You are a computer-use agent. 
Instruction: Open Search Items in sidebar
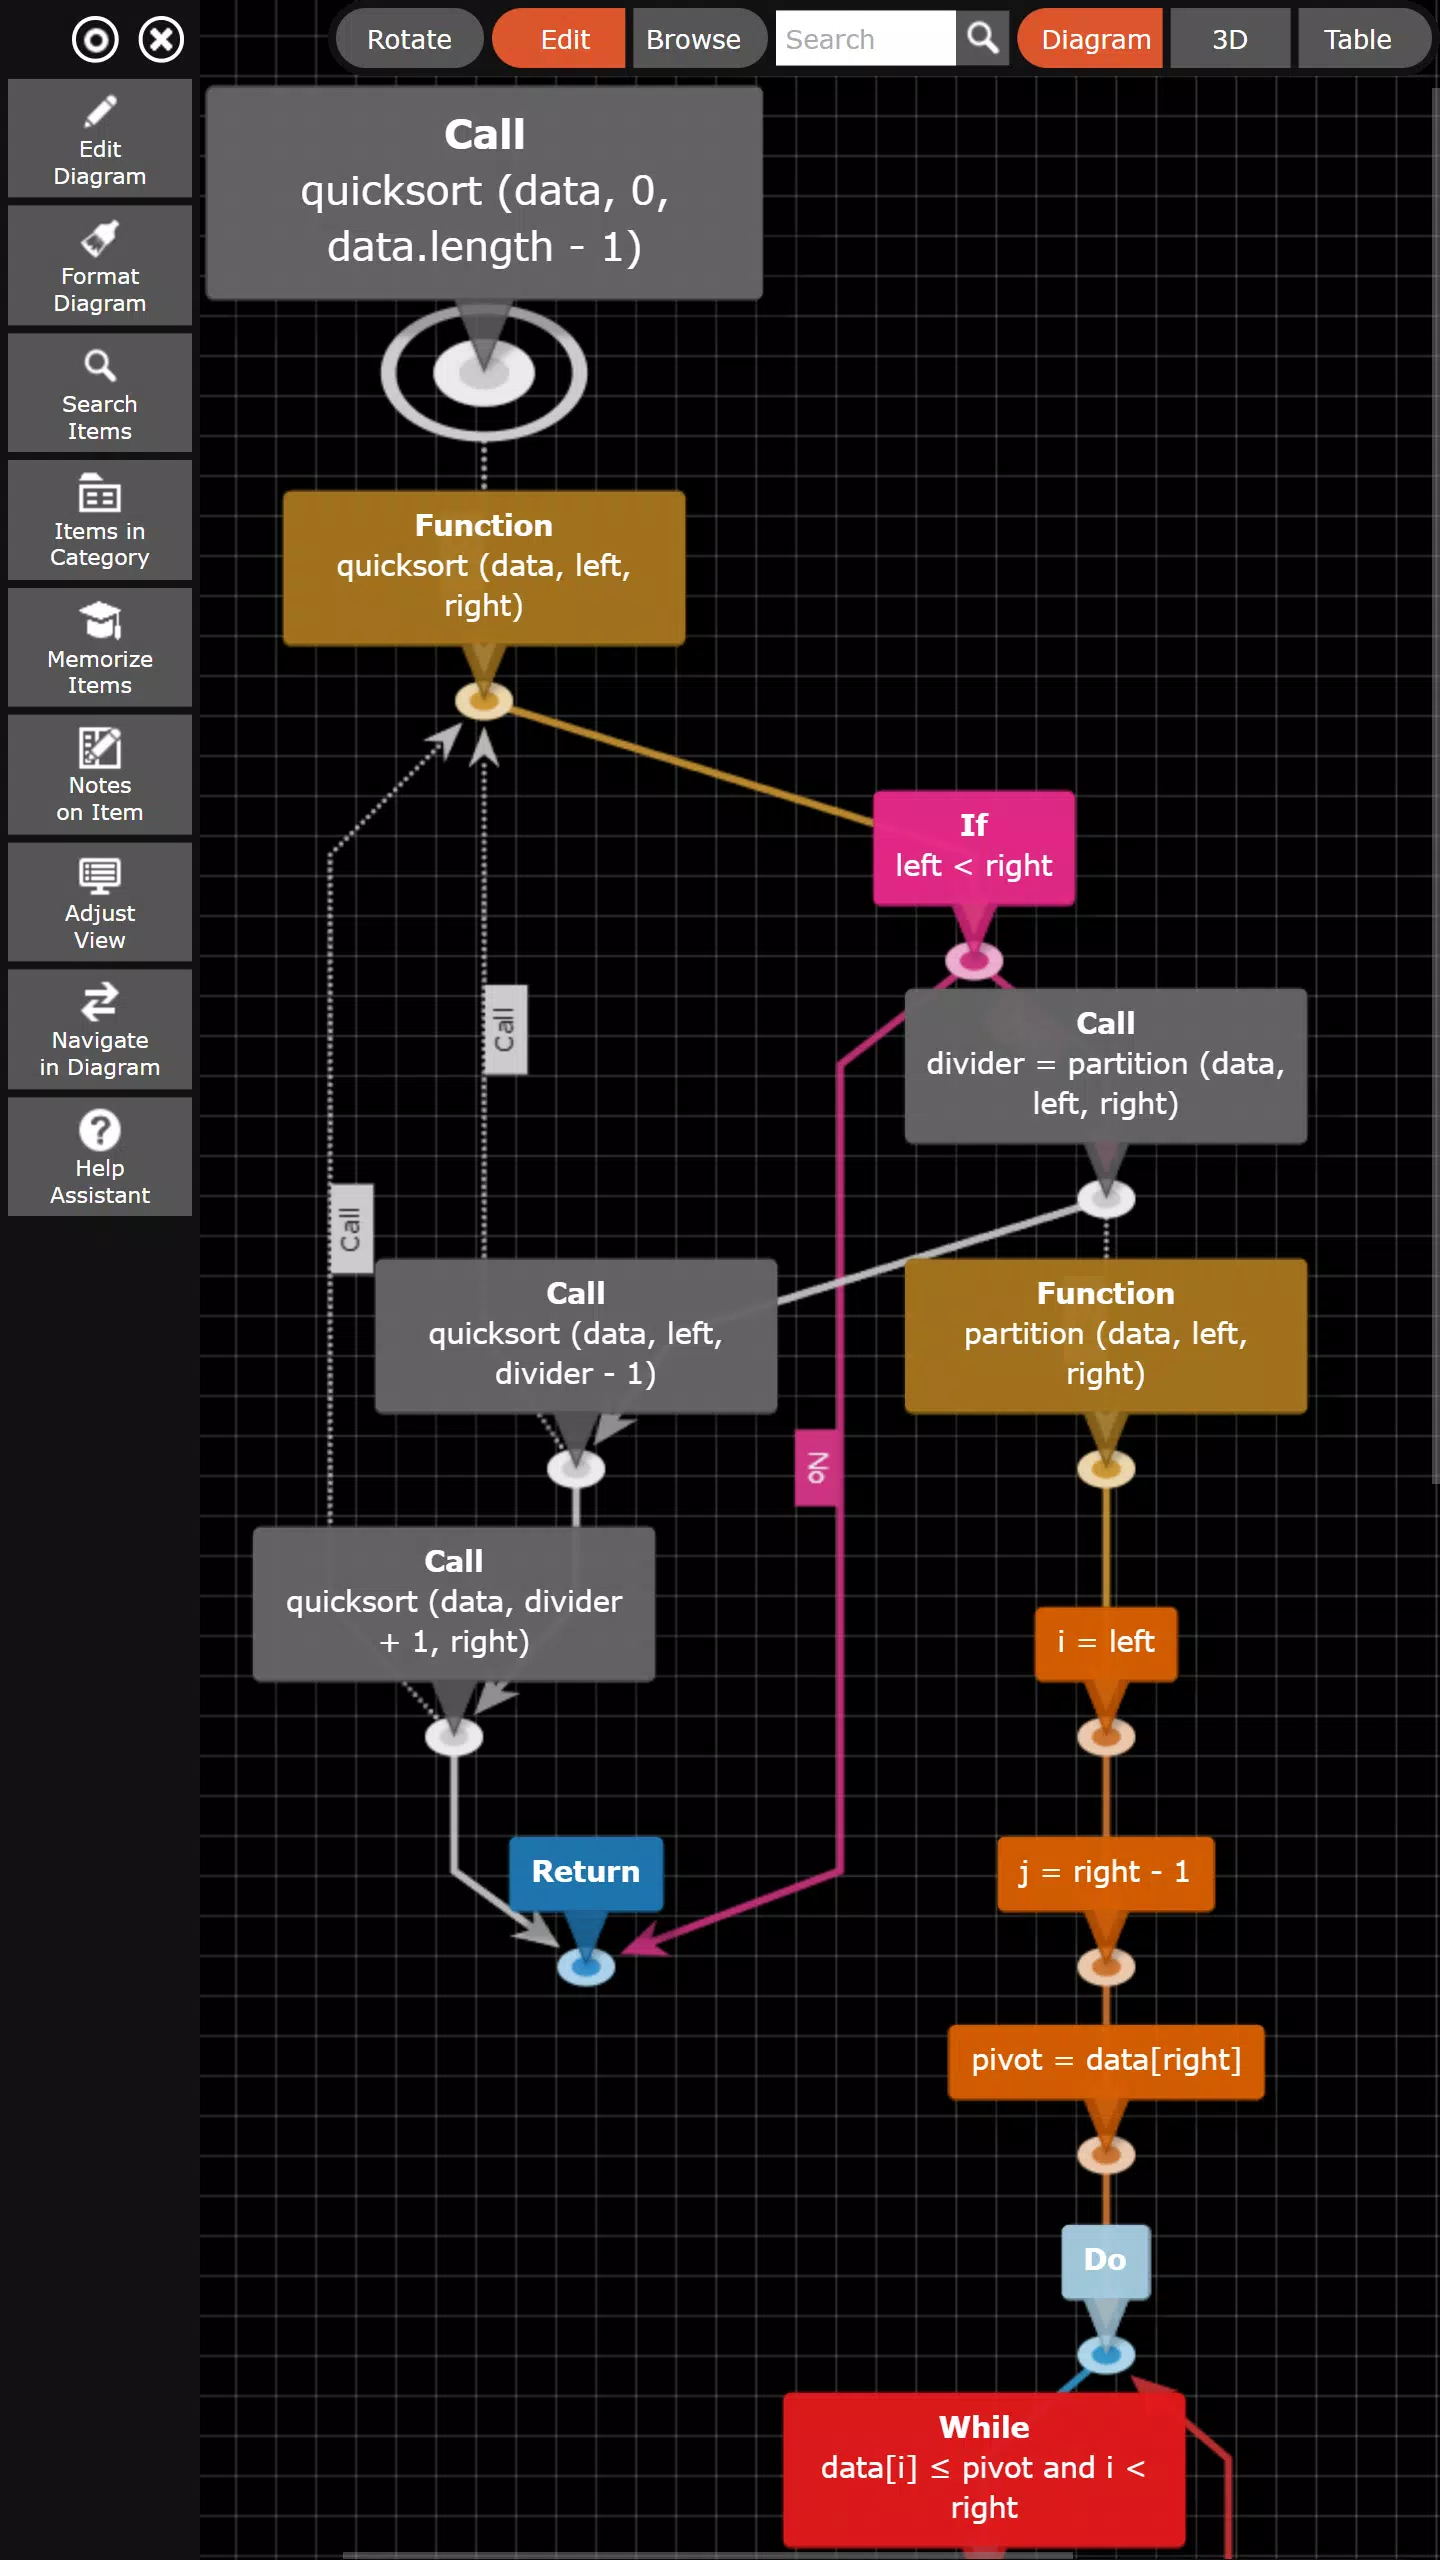pos(100,393)
